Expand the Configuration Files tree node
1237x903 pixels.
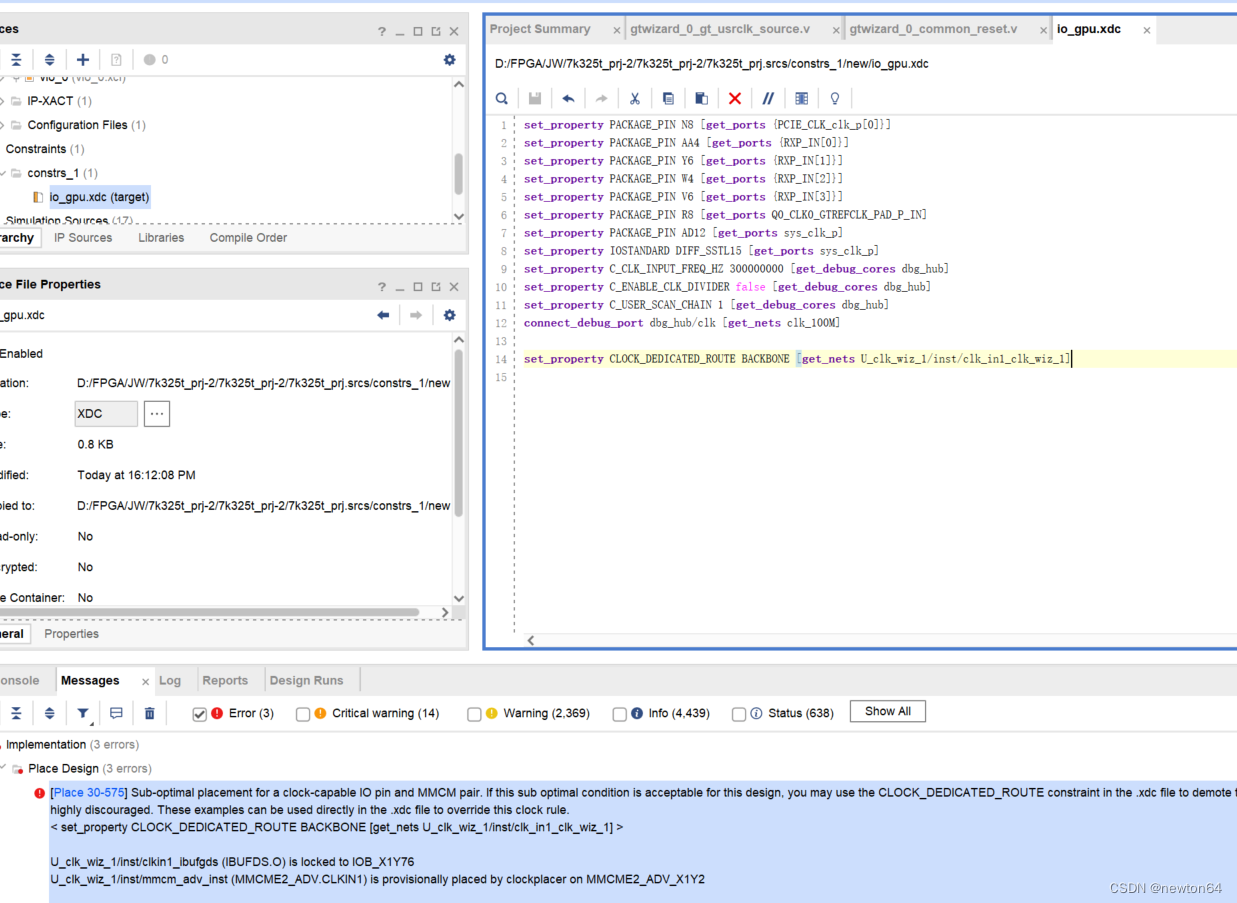(x=4, y=124)
